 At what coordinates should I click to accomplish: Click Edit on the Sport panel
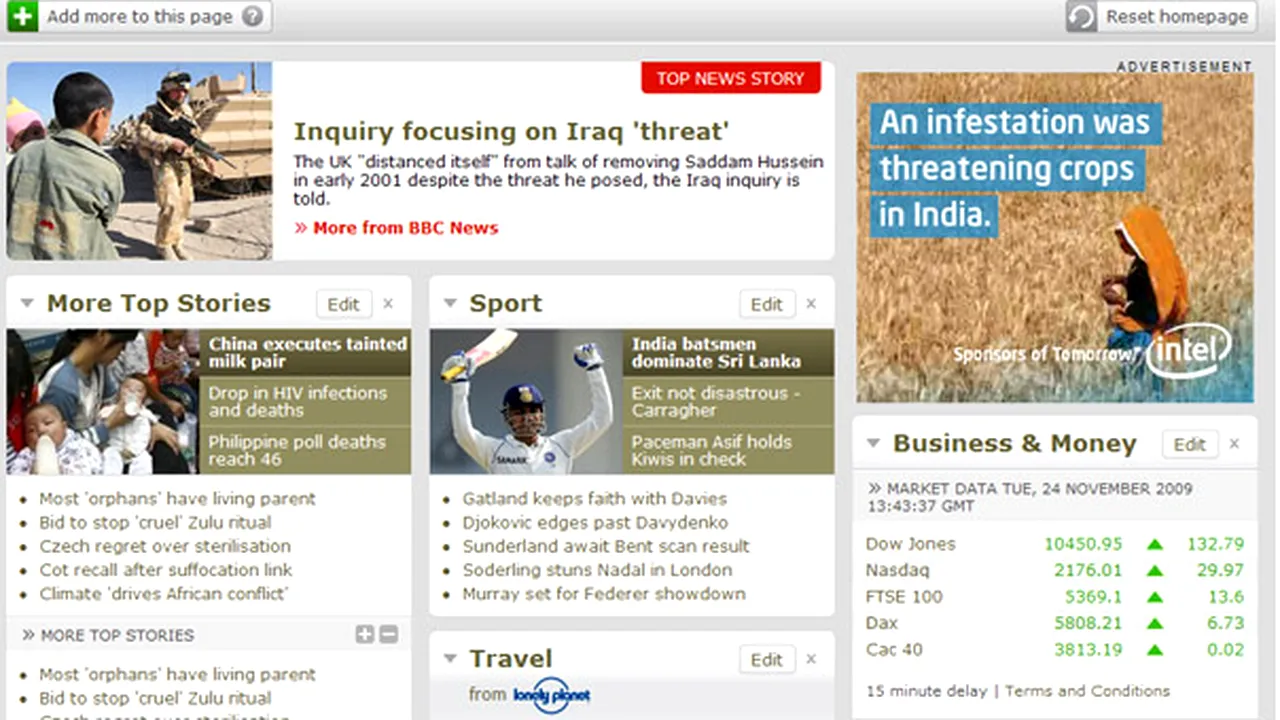coord(766,304)
